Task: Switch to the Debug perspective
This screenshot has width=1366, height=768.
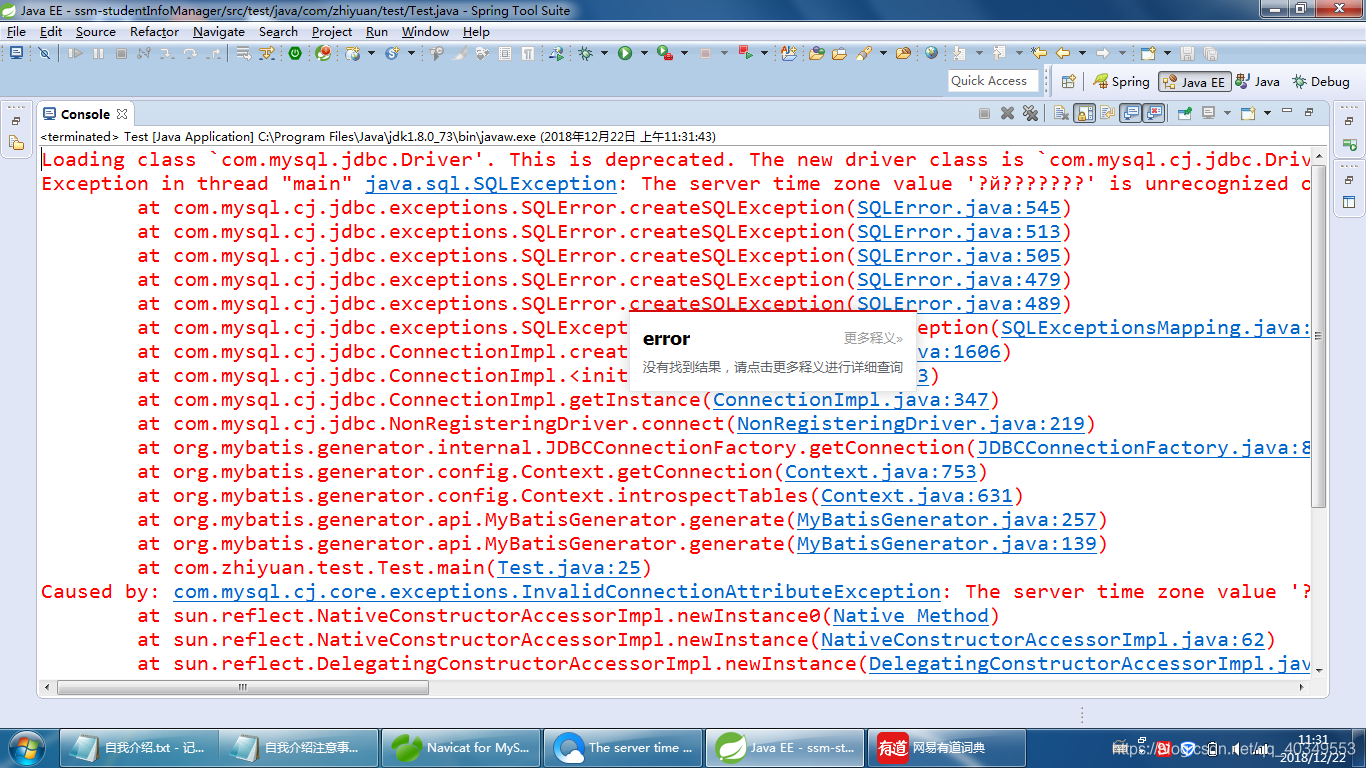Action: (x=1320, y=82)
